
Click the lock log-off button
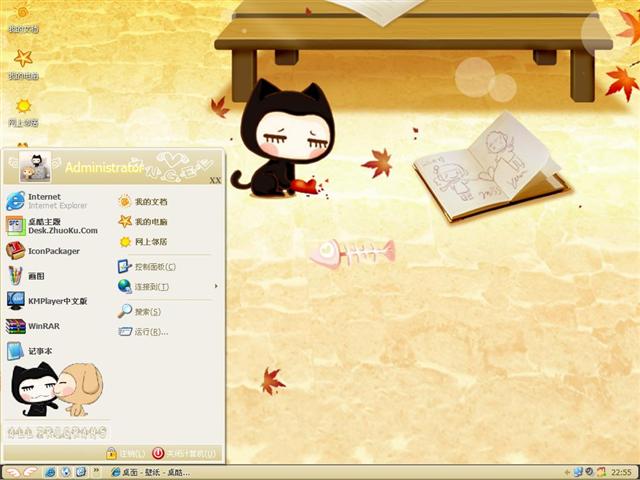pos(125,453)
